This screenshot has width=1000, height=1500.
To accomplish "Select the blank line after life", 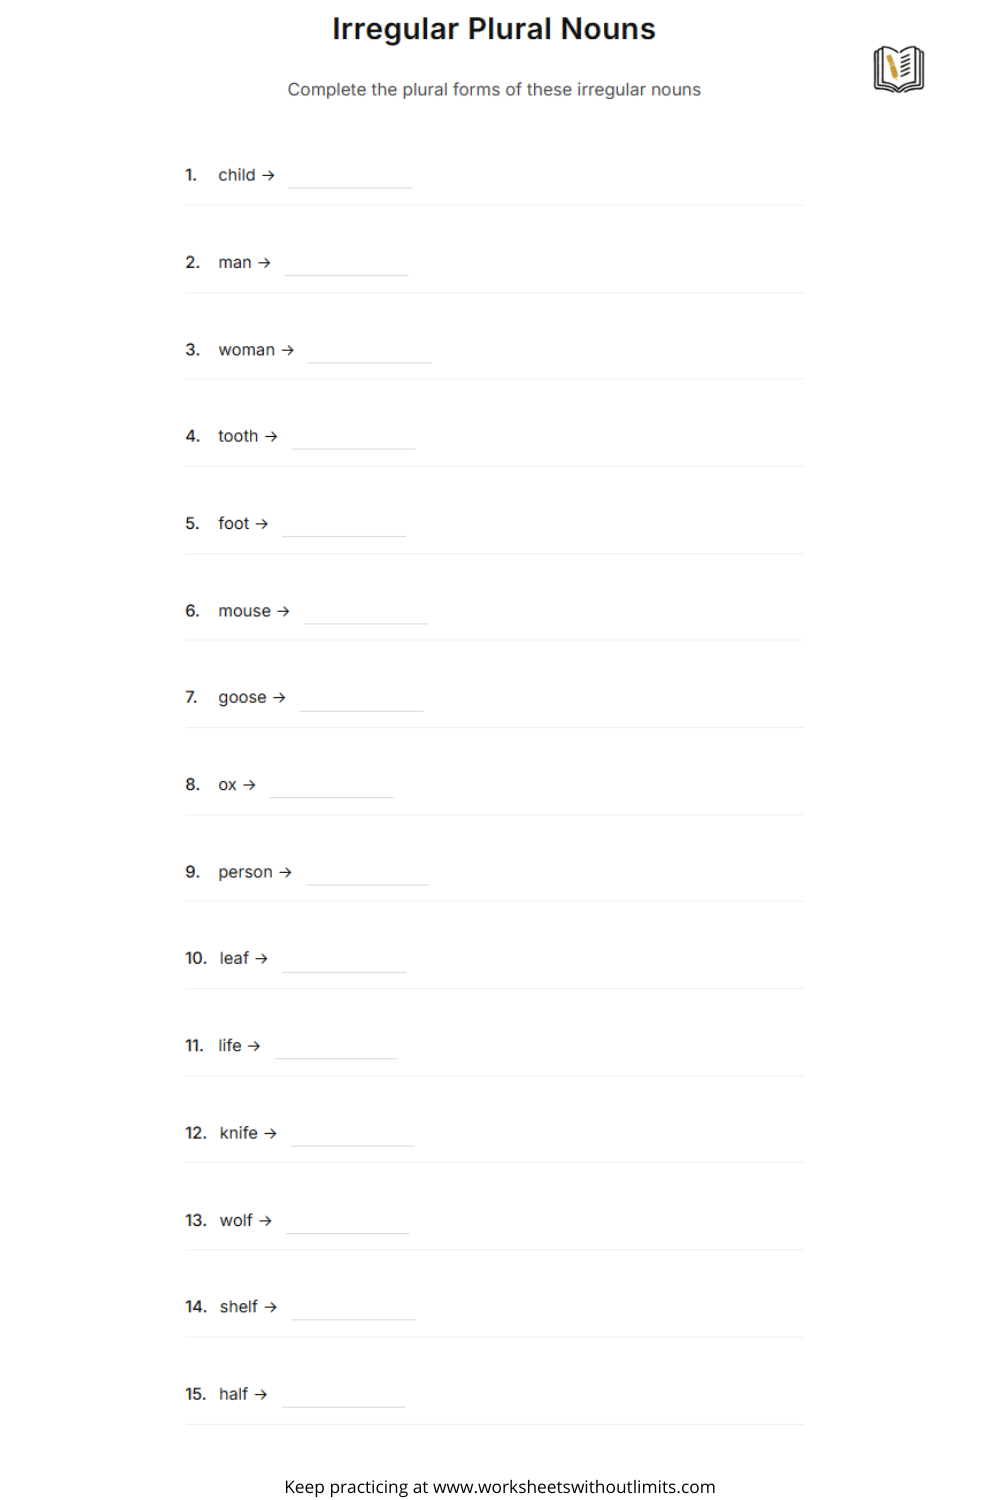I will pyautogui.click(x=336, y=1048).
